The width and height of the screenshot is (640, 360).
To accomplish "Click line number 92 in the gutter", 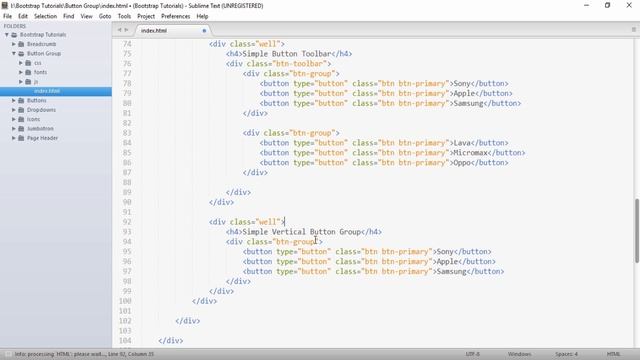I will (x=127, y=222).
